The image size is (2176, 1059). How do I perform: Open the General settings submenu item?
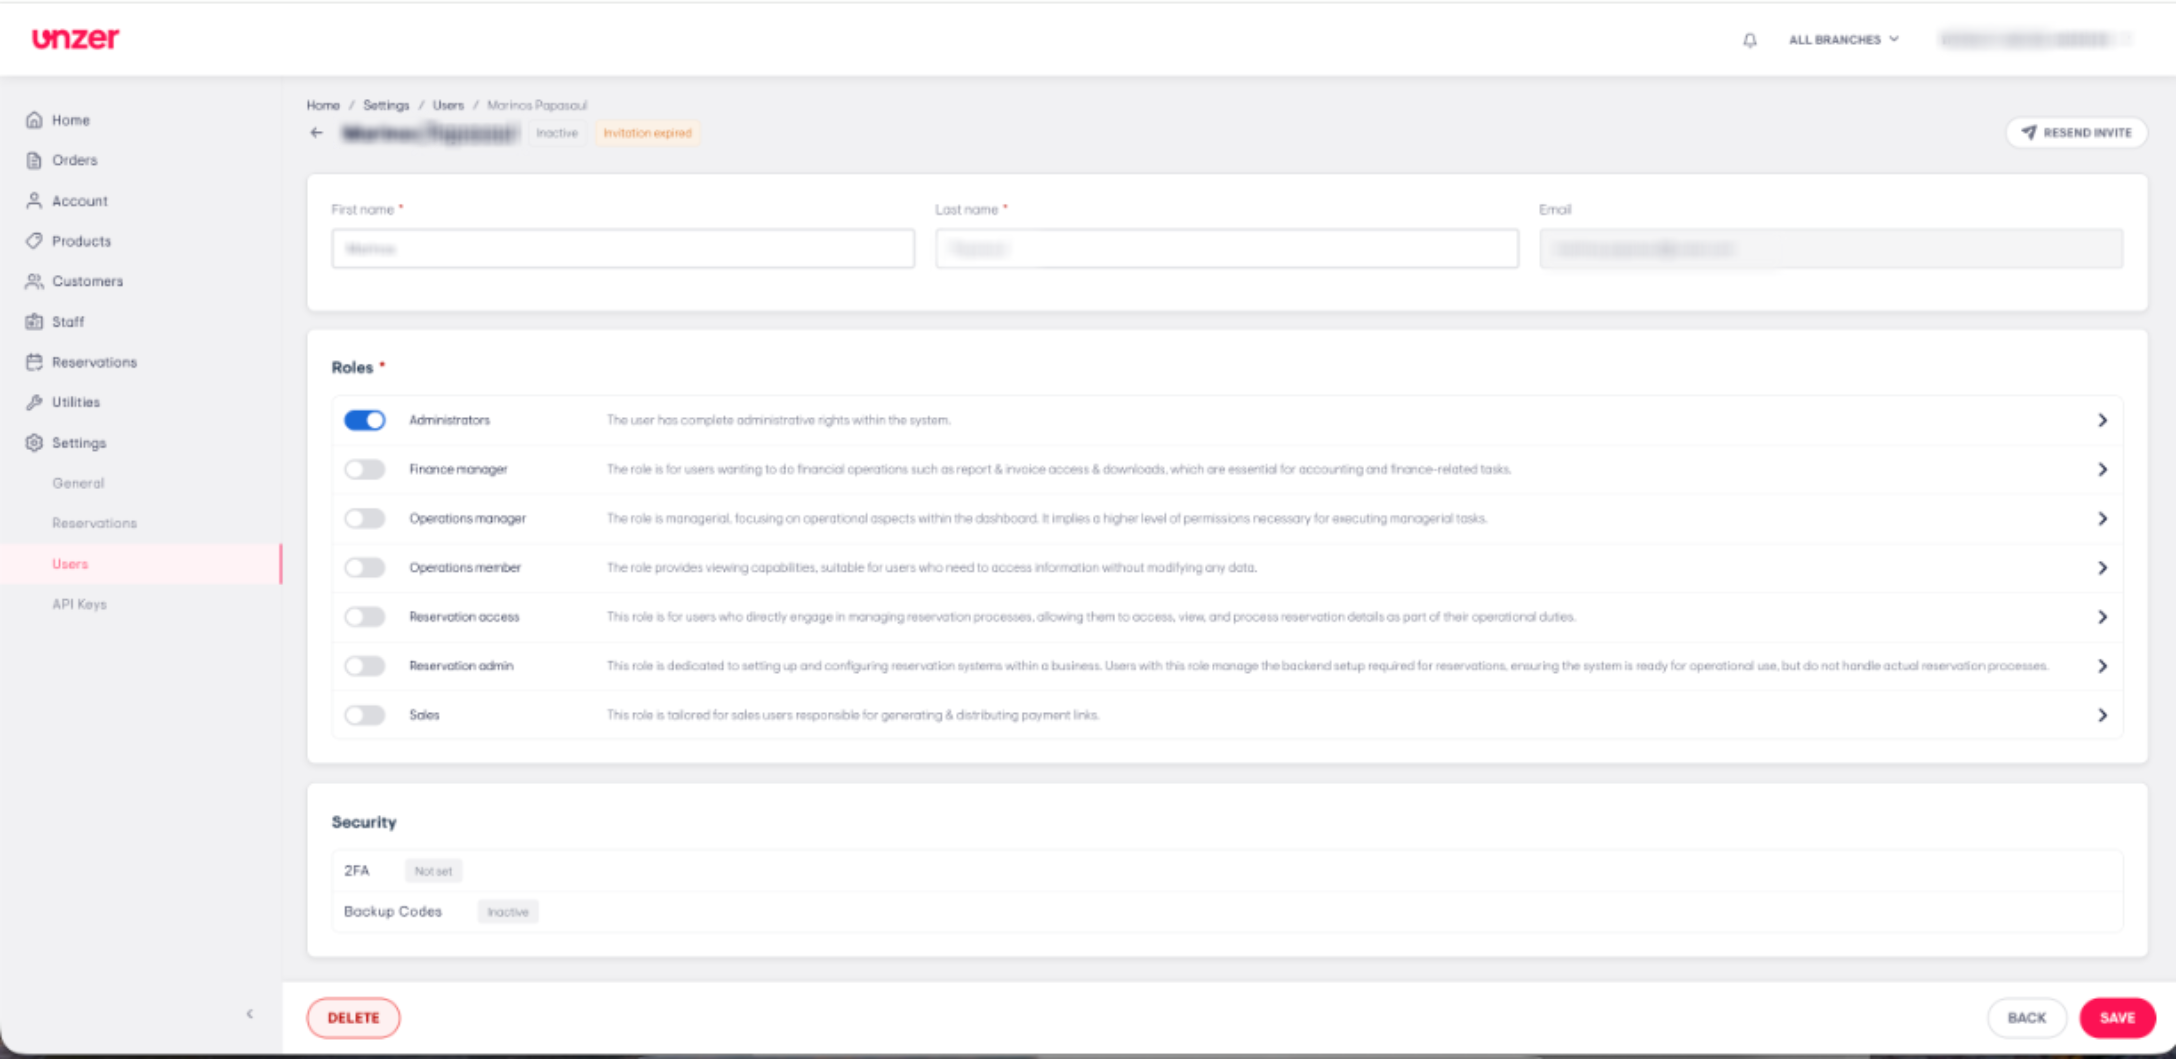pos(78,483)
